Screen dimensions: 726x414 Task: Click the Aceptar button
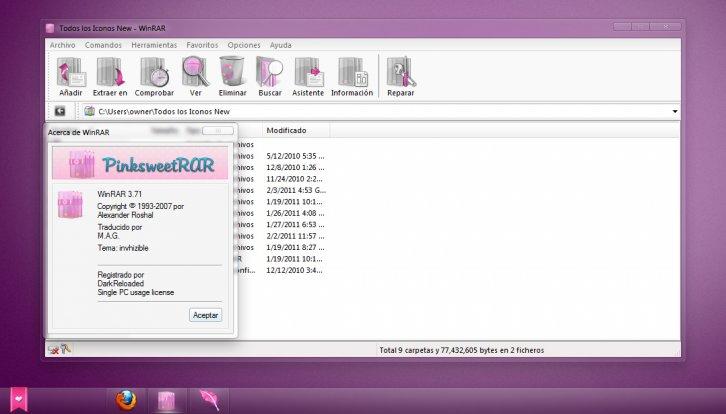coord(205,315)
